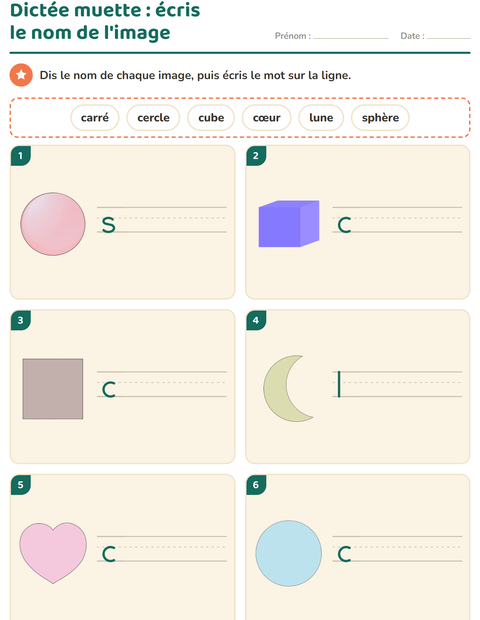Viewport: 480px width, 620px height.
Task: Select the word chip "carré"
Action: (95, 117)
